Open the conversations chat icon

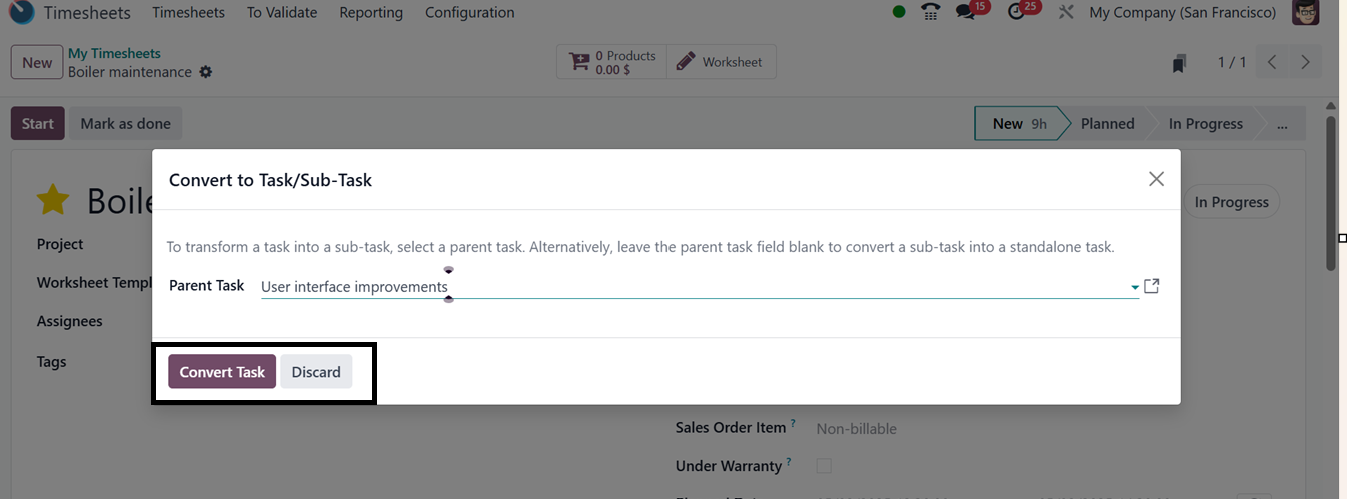click(966, 13)
